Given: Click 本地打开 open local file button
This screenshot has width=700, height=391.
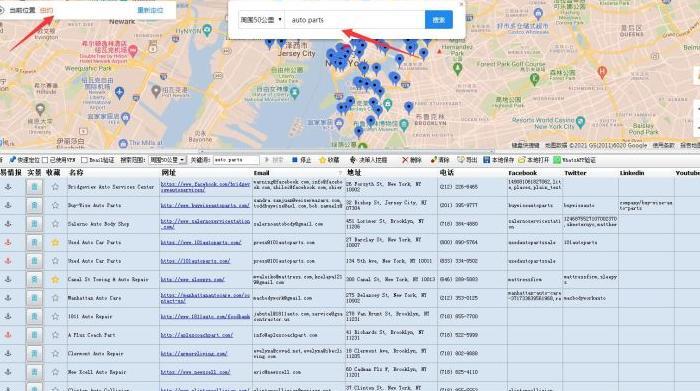Looking at the screenshot, I should [x=533, y=160].
